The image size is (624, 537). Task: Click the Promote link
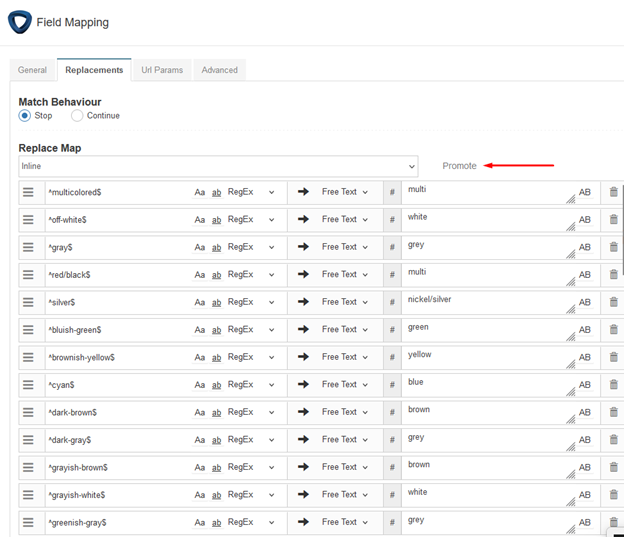coord(459,166)
